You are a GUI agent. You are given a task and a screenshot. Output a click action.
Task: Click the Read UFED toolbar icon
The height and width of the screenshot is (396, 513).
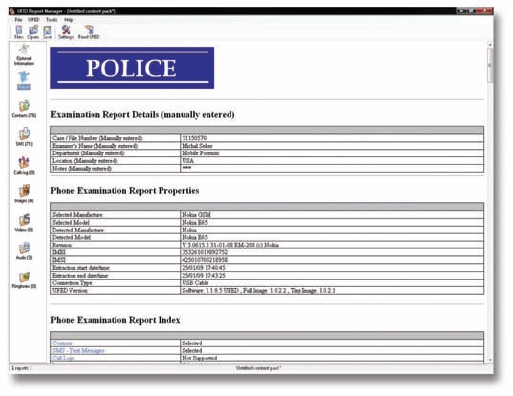[x=89, y=32]
